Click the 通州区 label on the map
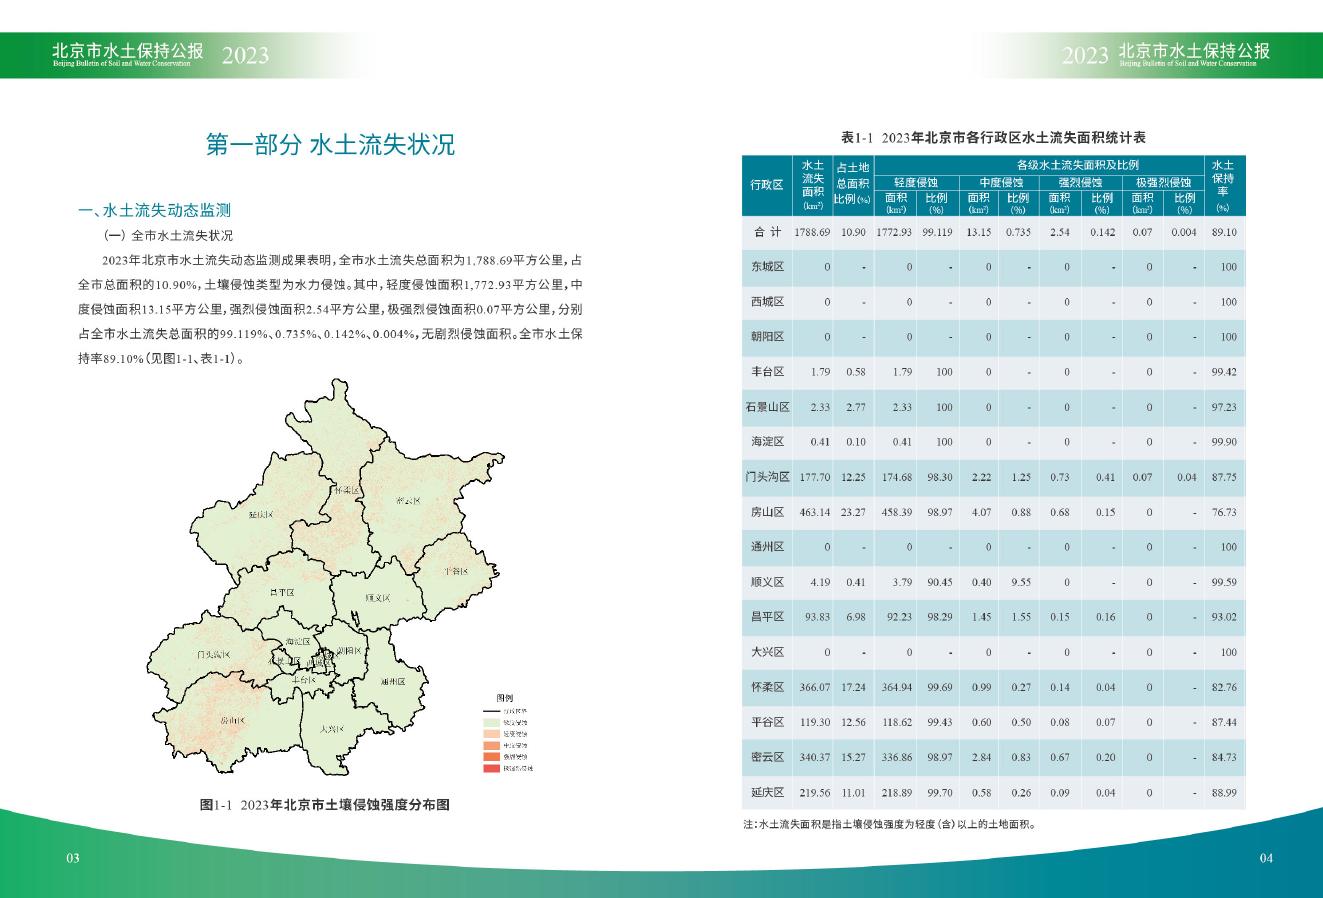Screen dimensions: 1323x898 [394, 681]
